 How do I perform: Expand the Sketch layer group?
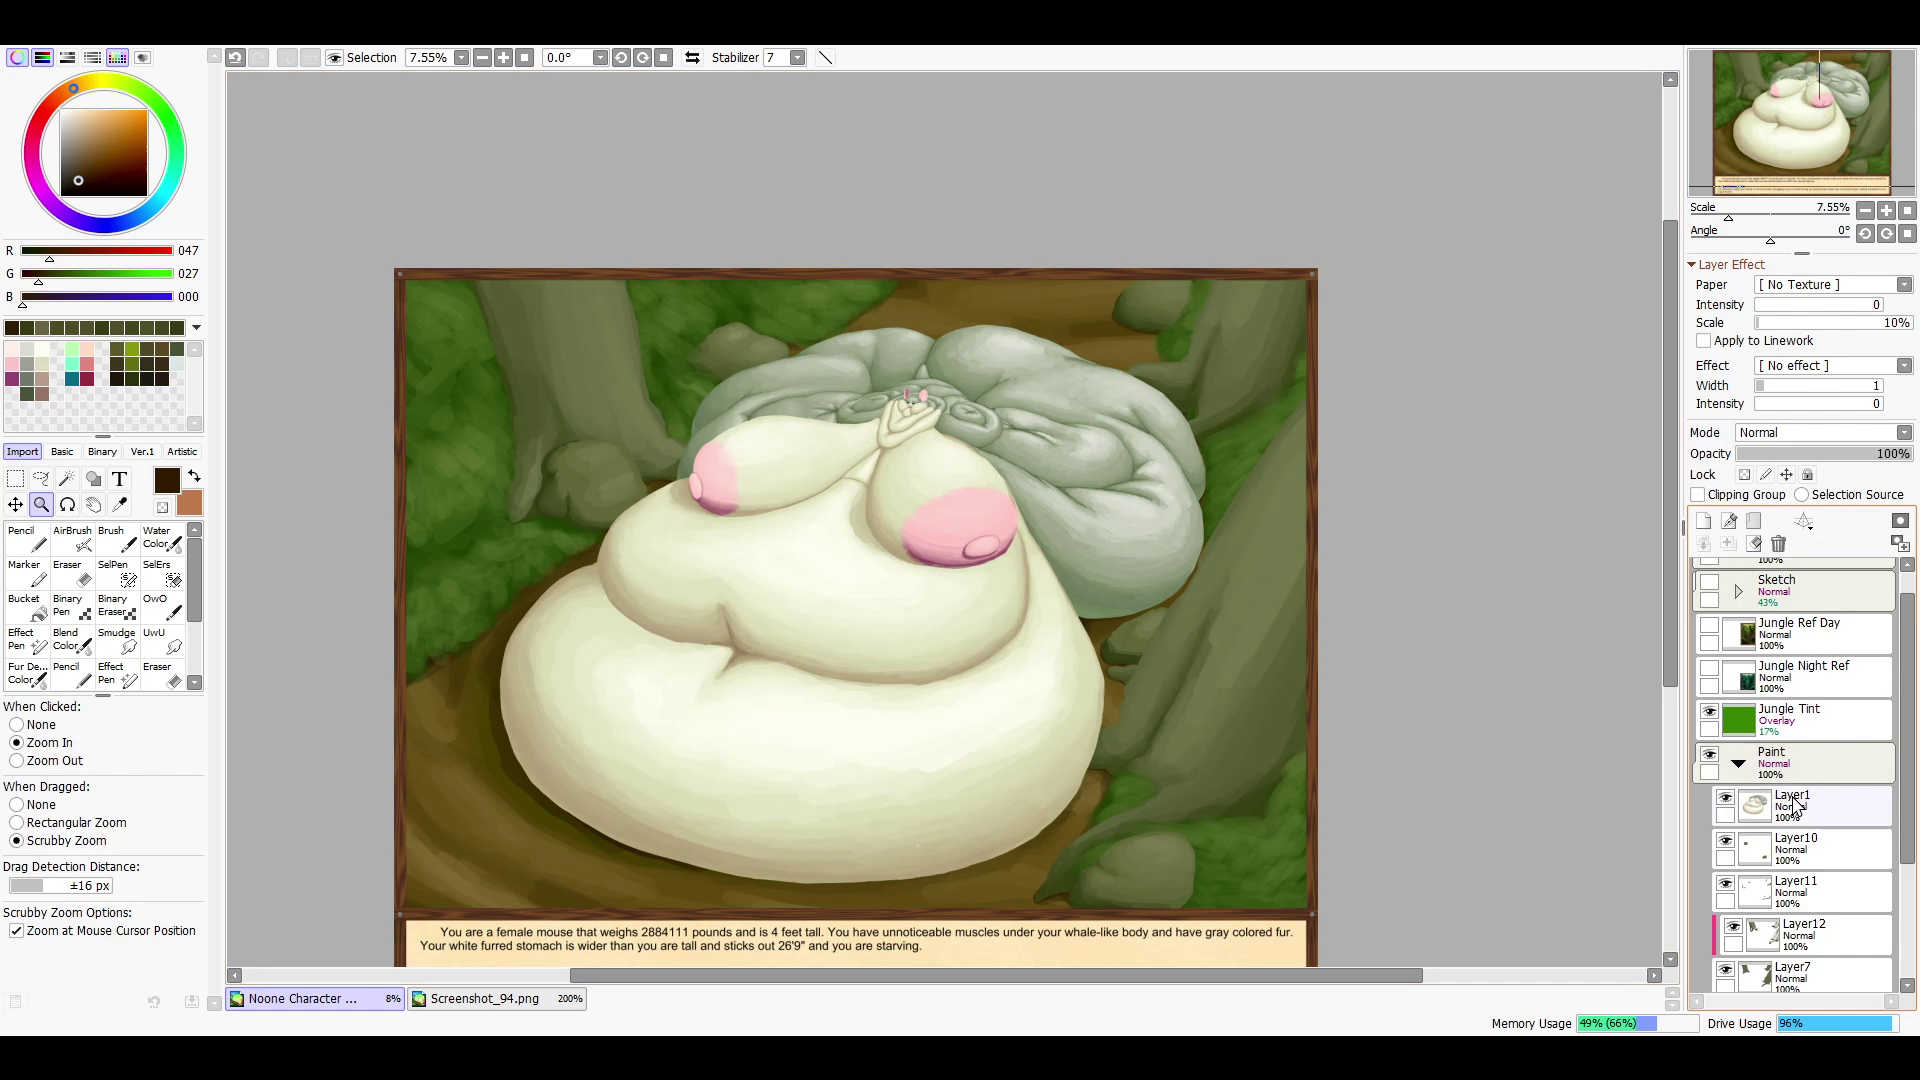[1738, 592]
